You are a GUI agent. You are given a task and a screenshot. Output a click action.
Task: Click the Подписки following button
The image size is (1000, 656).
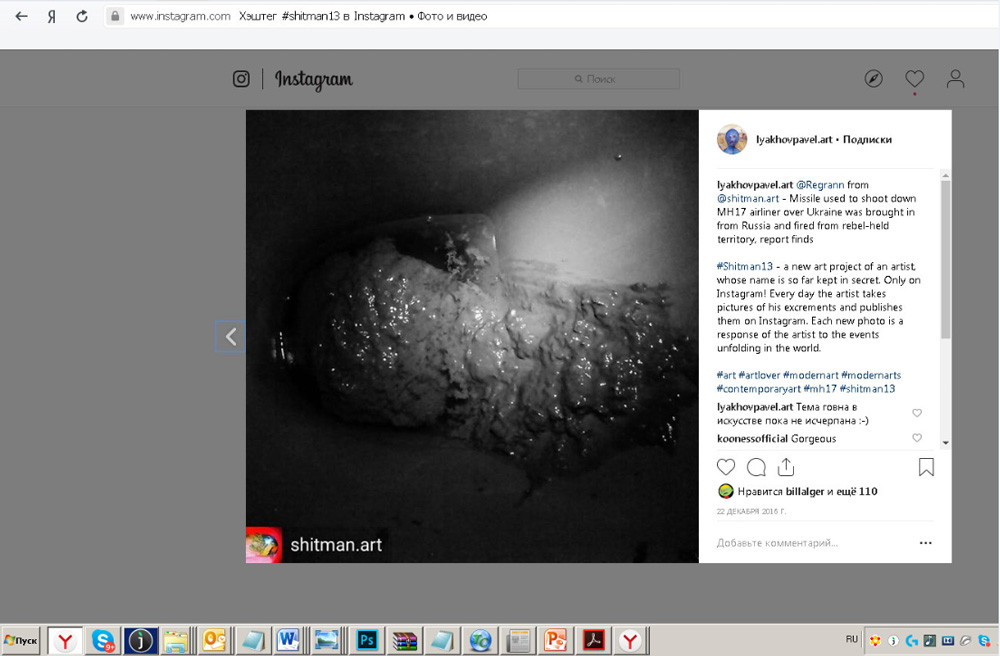pyautogui.click(x=867, y=140)
